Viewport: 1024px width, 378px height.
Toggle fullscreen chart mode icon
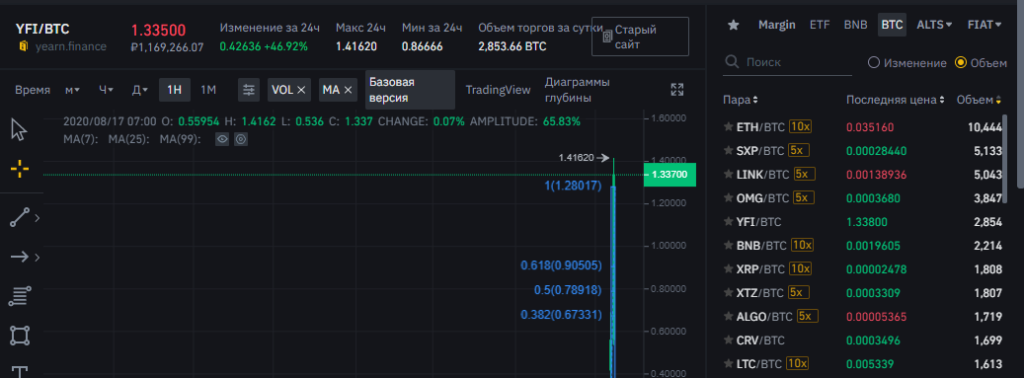click(x=677, y=90)
